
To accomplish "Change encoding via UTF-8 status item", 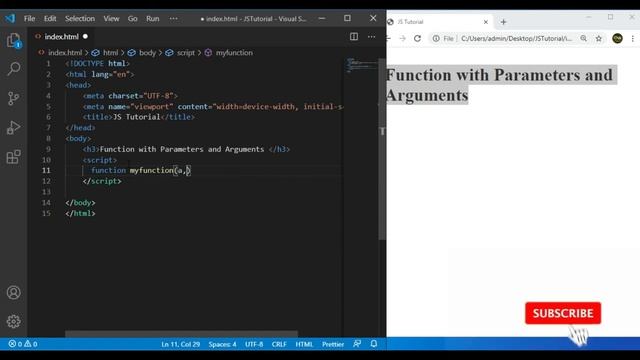I will [254, 344].
